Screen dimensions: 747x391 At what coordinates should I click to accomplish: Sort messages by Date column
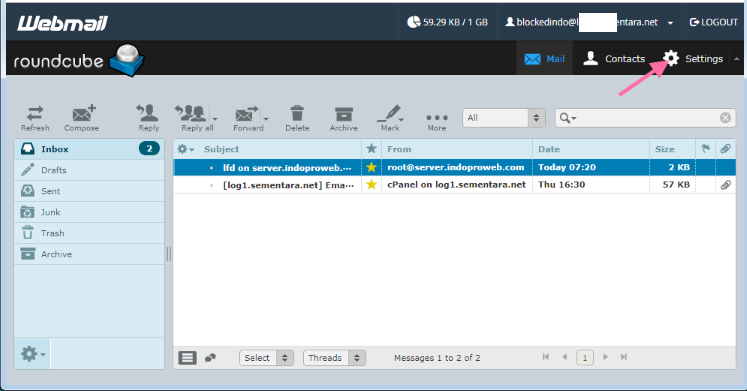549,149
